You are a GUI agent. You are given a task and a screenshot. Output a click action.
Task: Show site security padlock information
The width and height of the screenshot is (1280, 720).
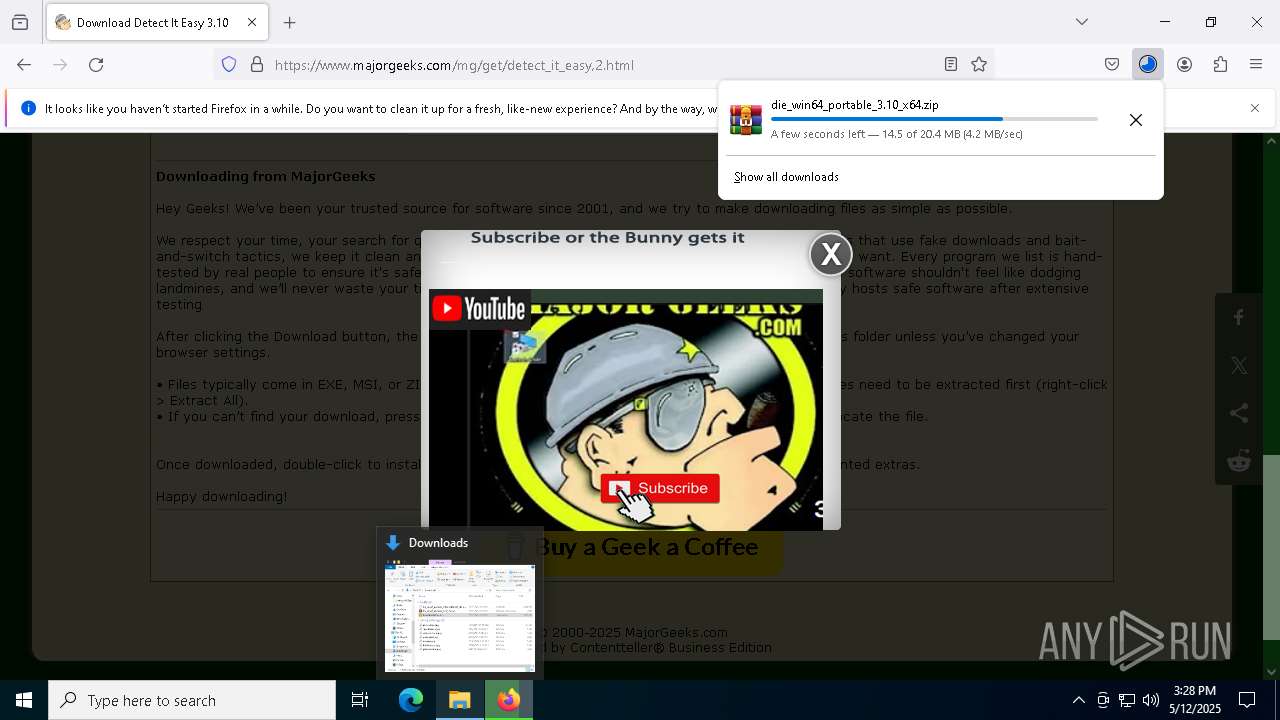(x=257, y=65)
